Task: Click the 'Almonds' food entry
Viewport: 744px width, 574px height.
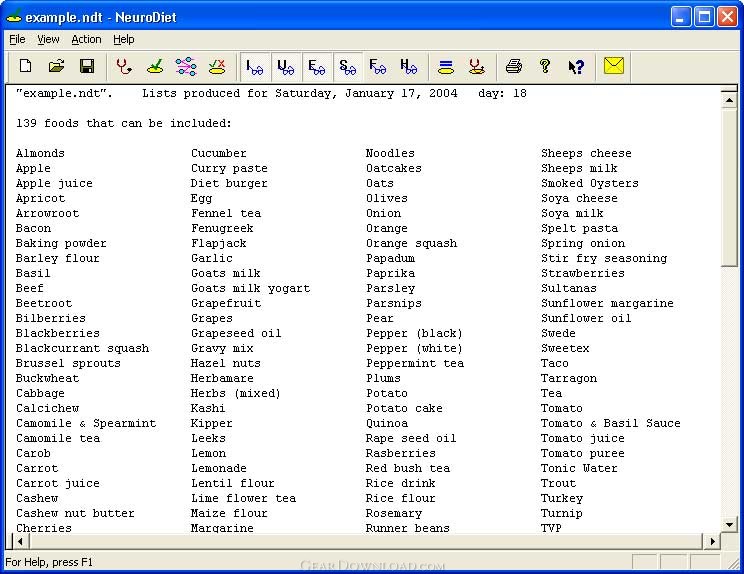Action: (x=40, y=153)
